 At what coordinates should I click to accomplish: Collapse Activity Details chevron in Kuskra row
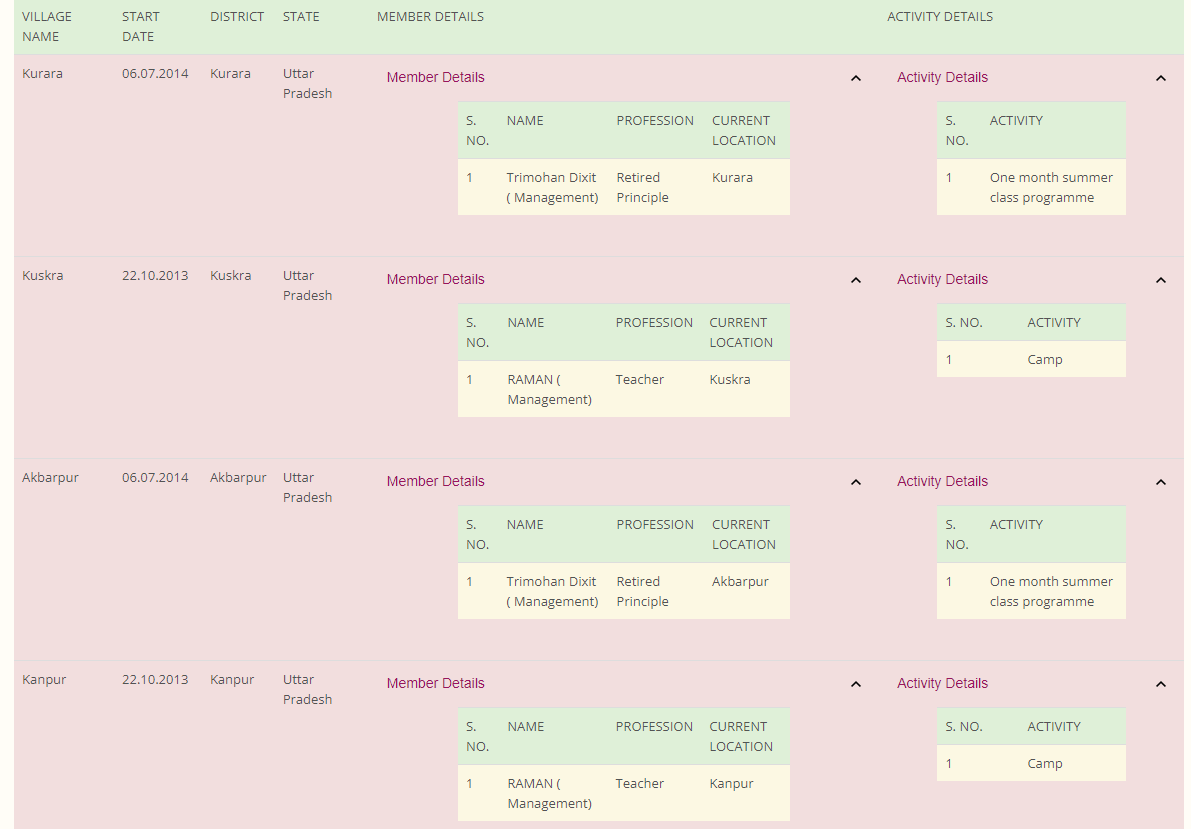point(1160,280)
